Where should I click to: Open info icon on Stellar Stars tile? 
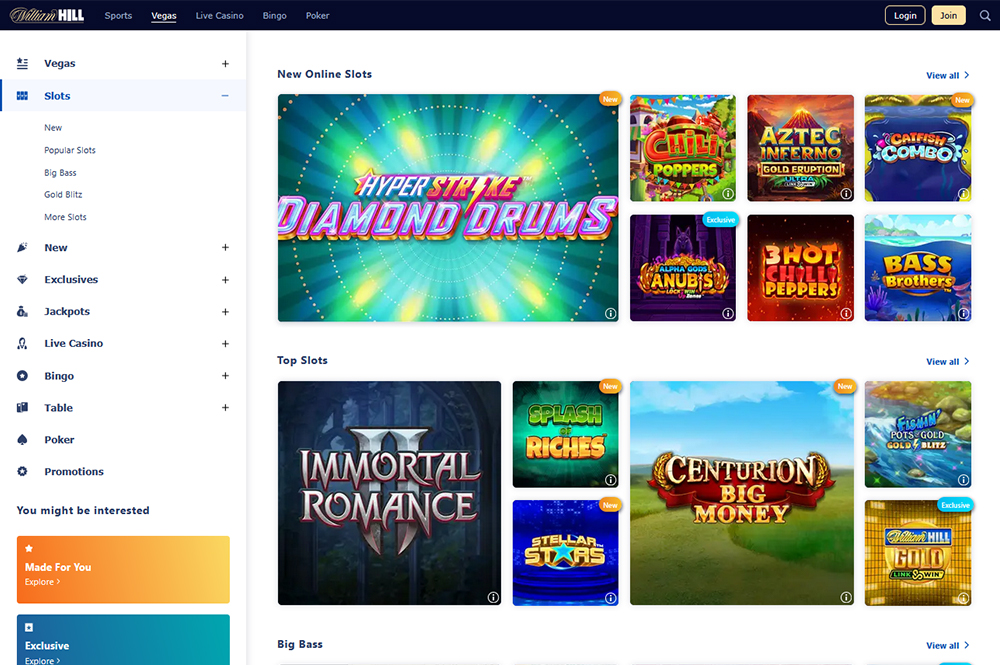(610, 597)
